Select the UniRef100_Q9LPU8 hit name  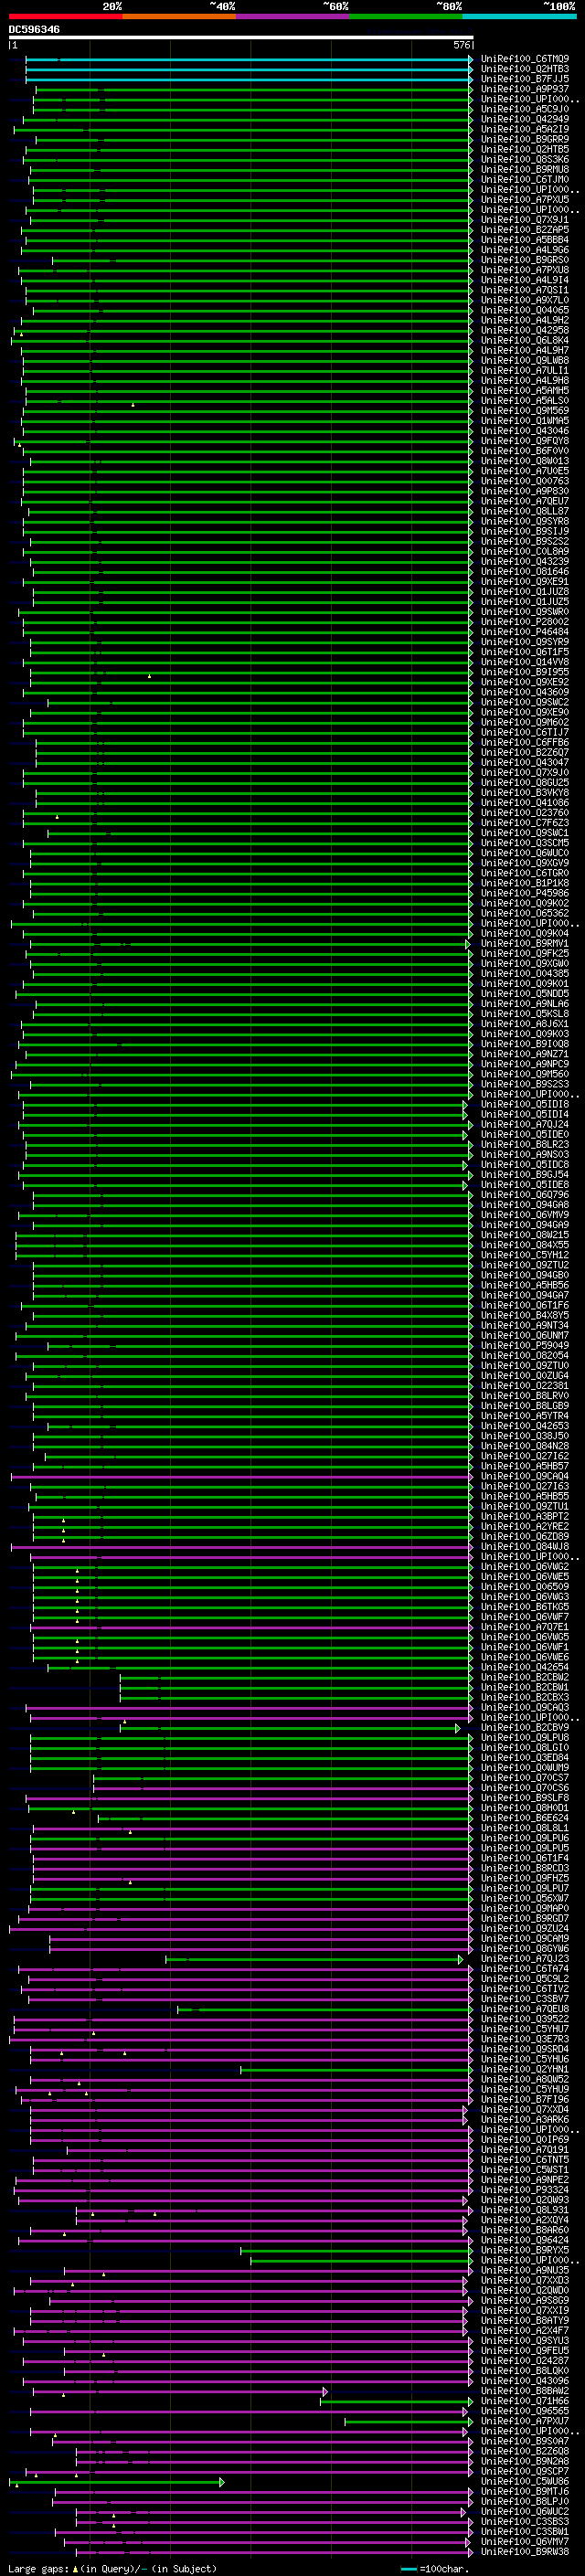pyautogui.click(x=525, y=1737)
